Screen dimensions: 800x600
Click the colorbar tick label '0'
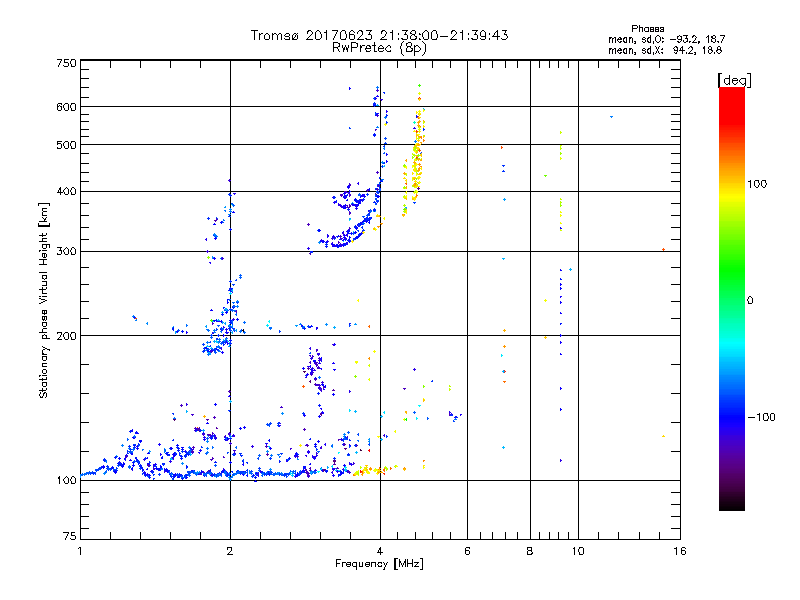tap(750, 300)
